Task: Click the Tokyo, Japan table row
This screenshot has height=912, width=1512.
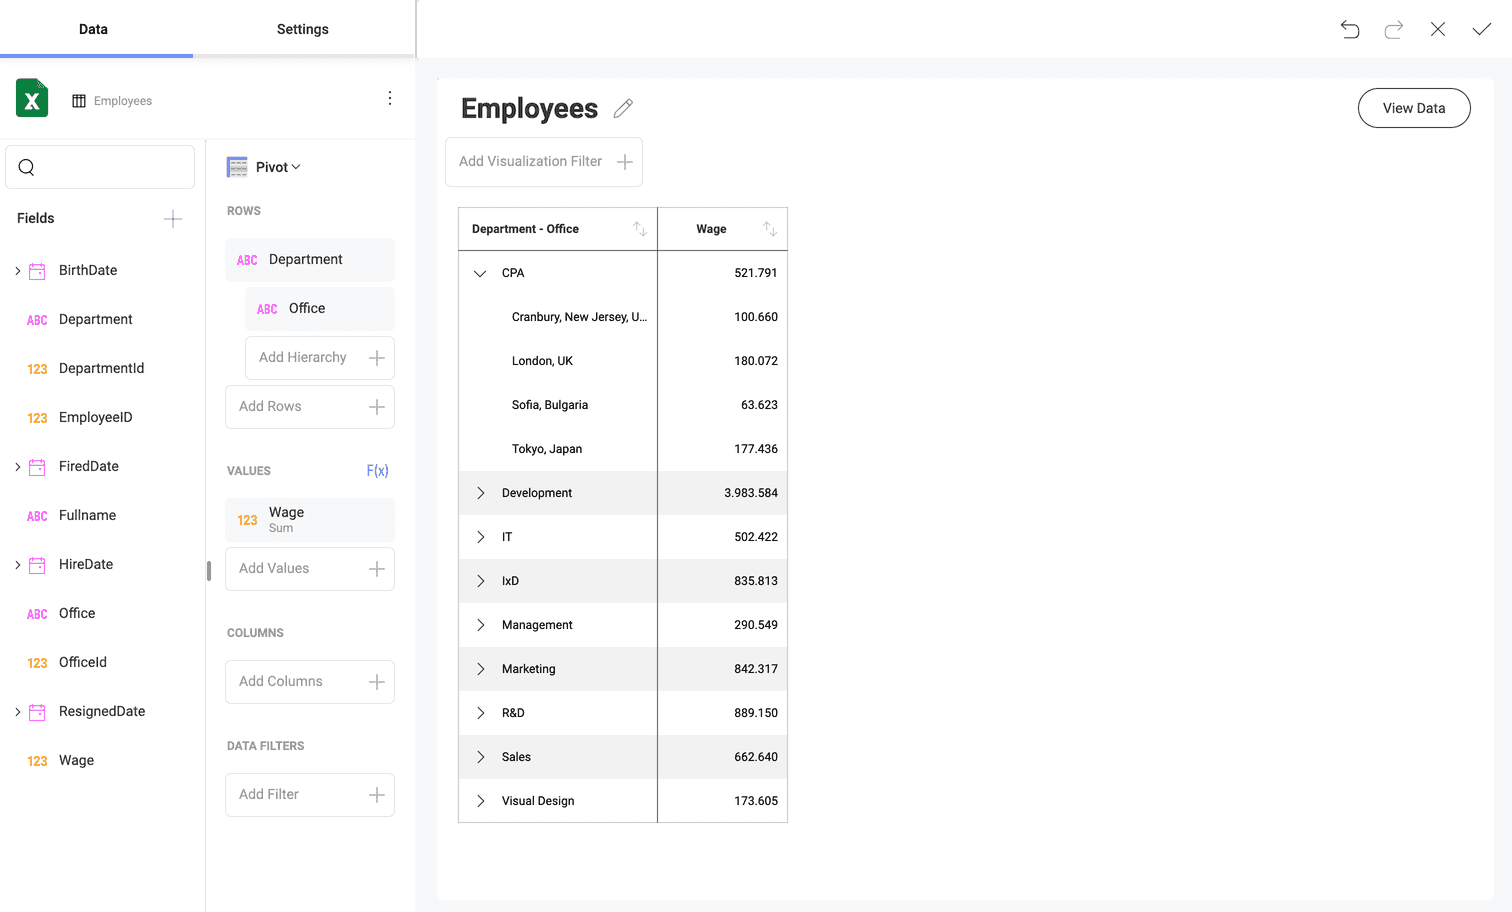Action: coord(623,449)
